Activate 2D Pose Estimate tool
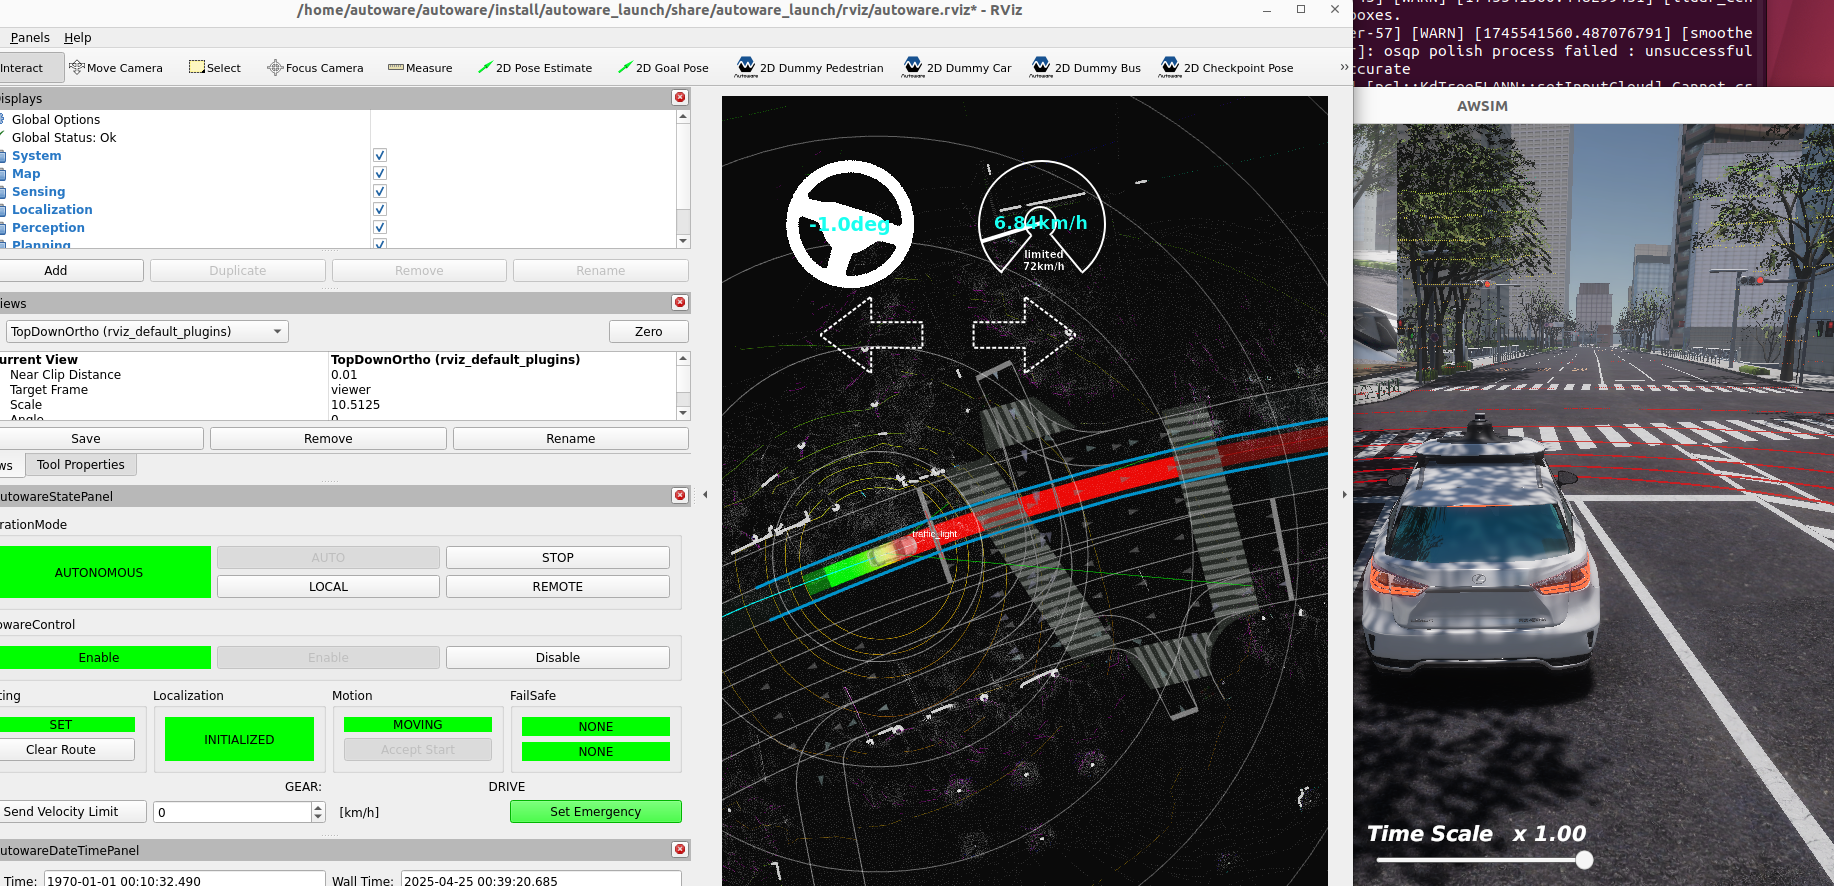This screenshot has height=886, width=1834. [x=535, y=68]
